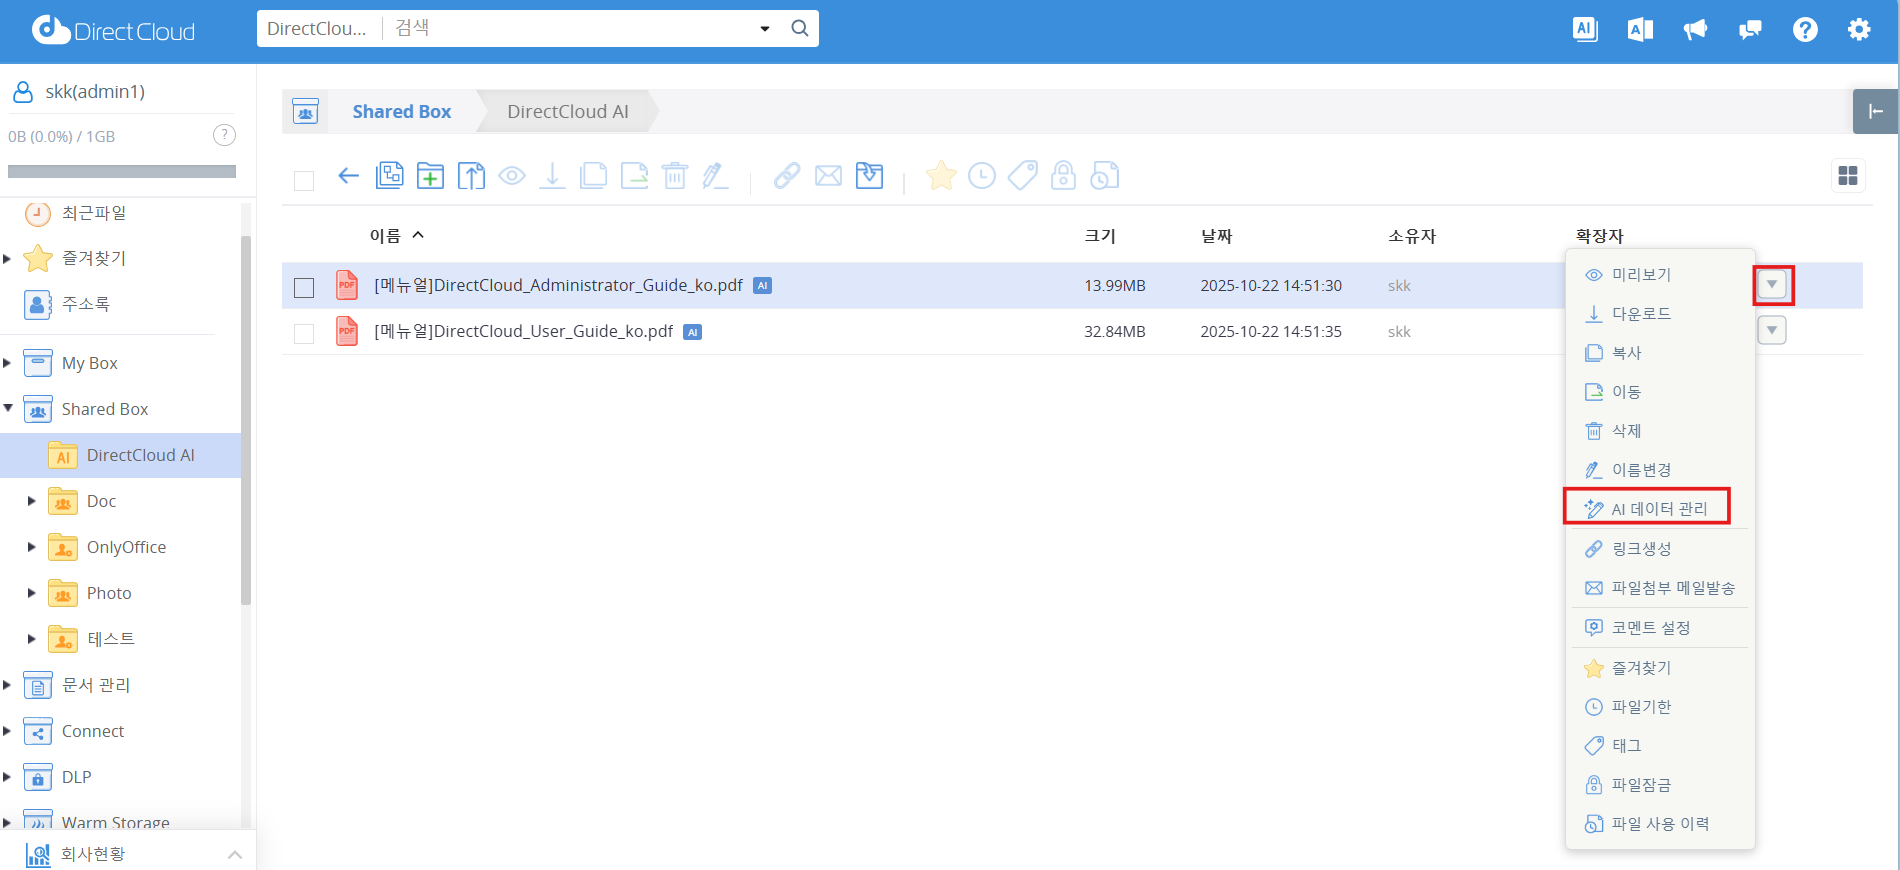Go to Shared Box breadcrumb
The width and height of the screenshot is (1900, 870).
click(x=401, y=112)
